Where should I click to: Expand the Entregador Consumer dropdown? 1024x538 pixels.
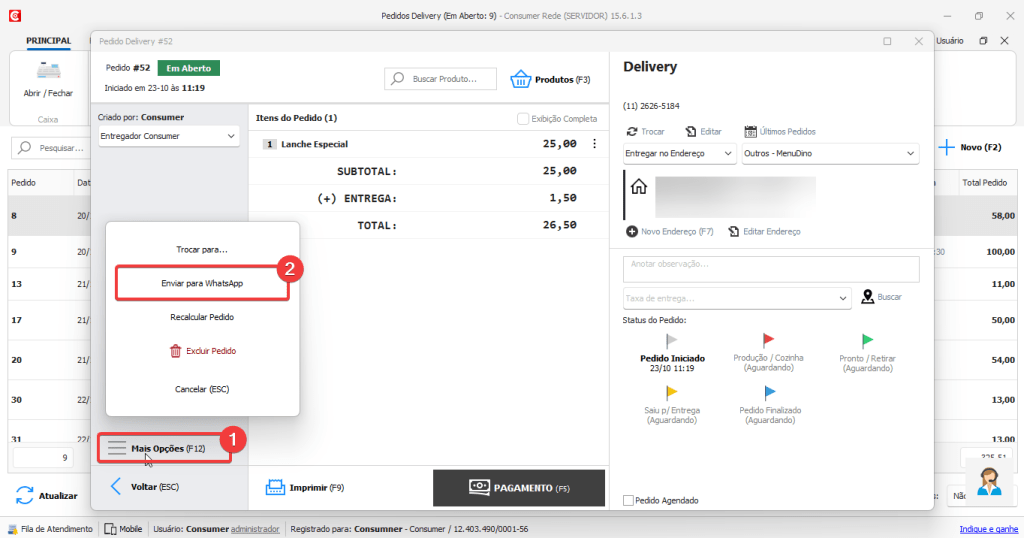click(231, 136)
